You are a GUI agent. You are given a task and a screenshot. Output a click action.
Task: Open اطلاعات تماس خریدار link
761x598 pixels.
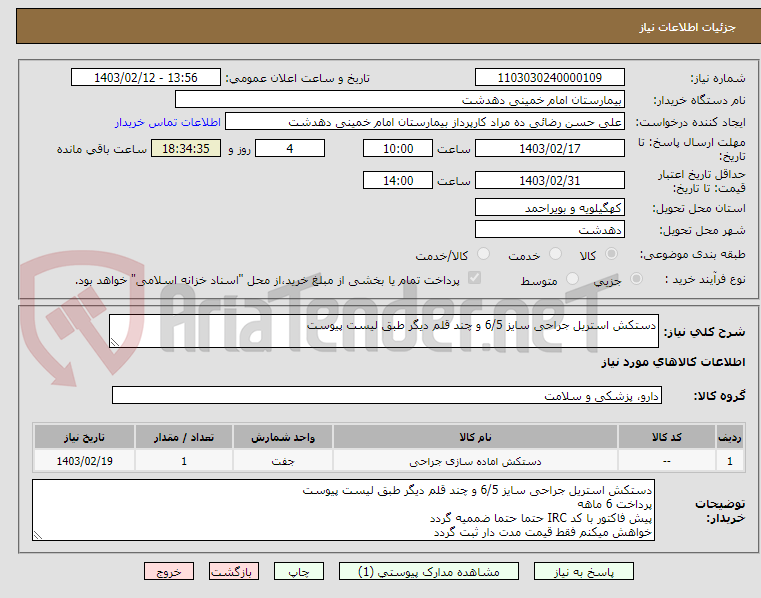pos(168,122)
